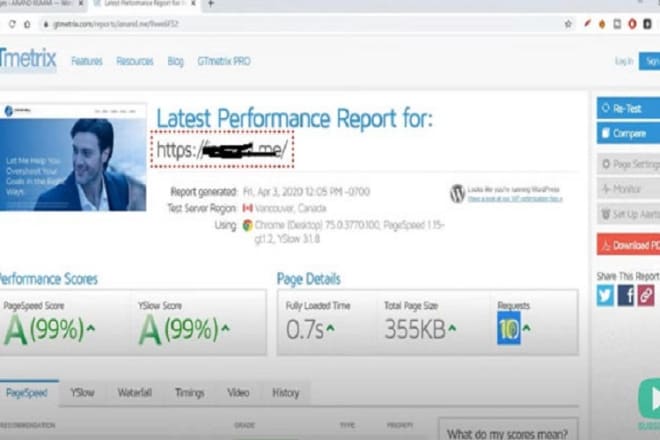Screen dimensions: 660x440
Task: Click the highlighted Requests value 10
Action: pos(509,328)
